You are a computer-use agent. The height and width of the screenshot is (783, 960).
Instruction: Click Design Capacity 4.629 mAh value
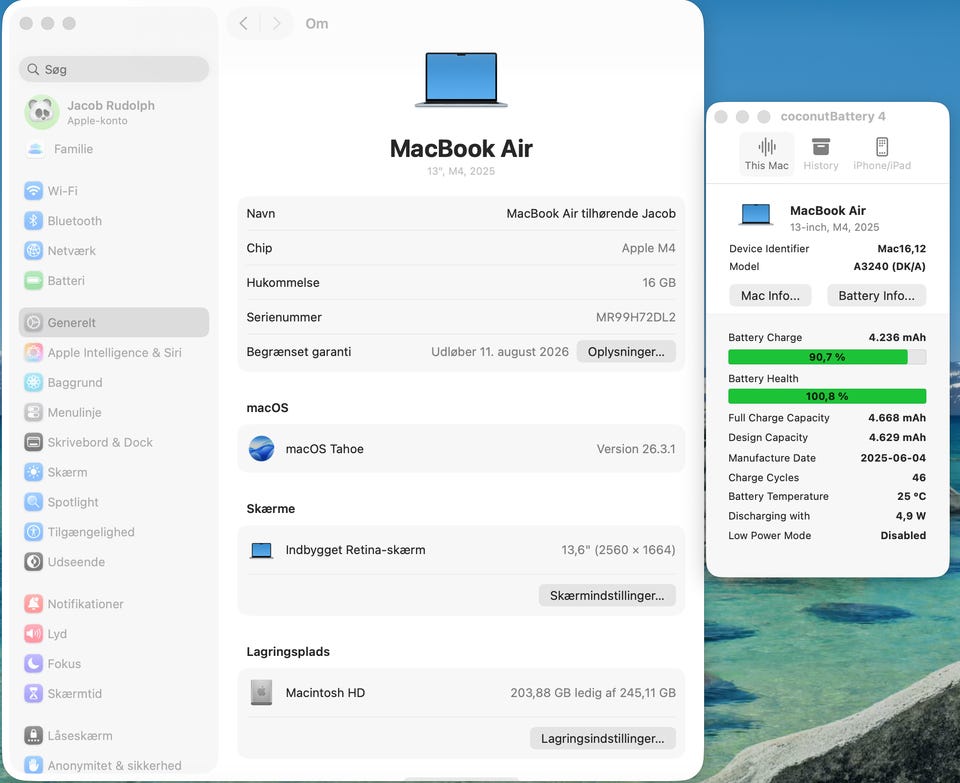[897, 437]
